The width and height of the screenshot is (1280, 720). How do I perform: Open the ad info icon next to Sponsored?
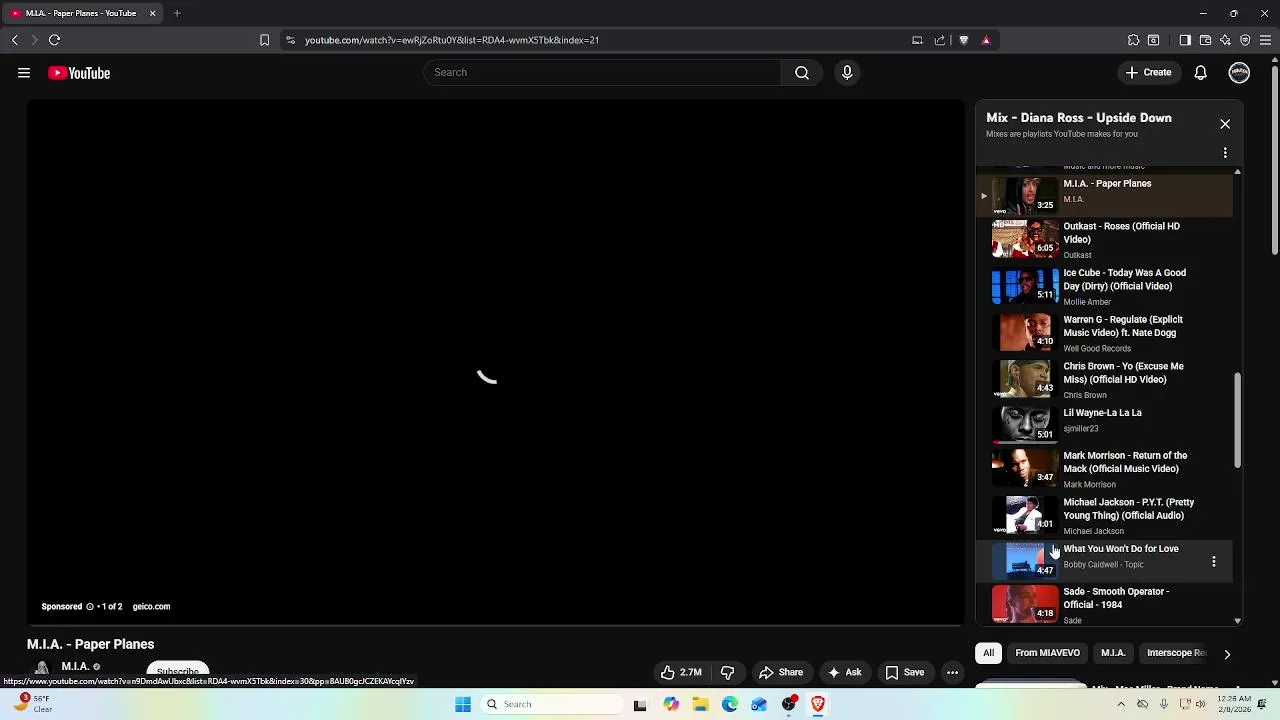[89, 606]
